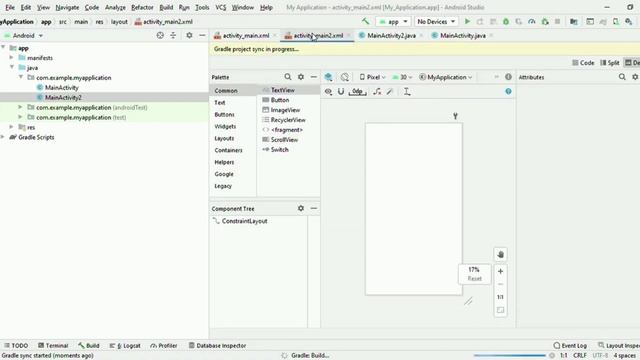Switch to activity_main.xml tab
This screenshot has height=360, width=640.
246,36
